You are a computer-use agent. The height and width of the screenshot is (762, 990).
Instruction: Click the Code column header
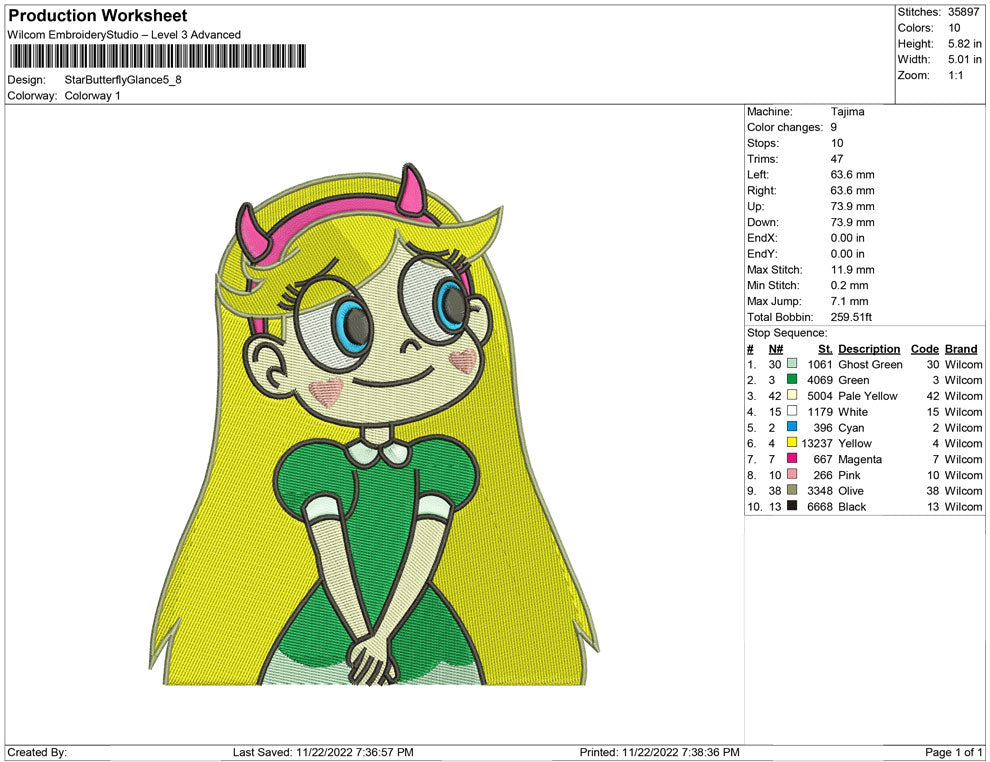(924, 349)
